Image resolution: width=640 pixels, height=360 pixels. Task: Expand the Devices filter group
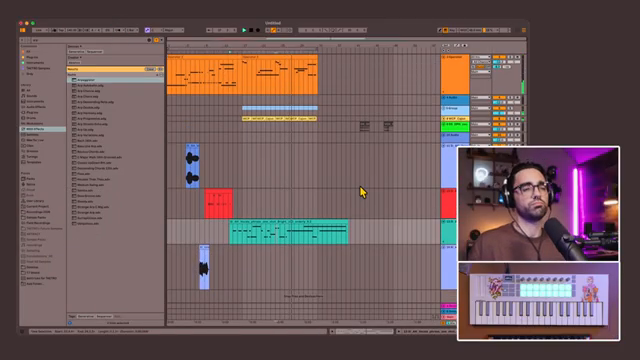[x=75, y=46]
